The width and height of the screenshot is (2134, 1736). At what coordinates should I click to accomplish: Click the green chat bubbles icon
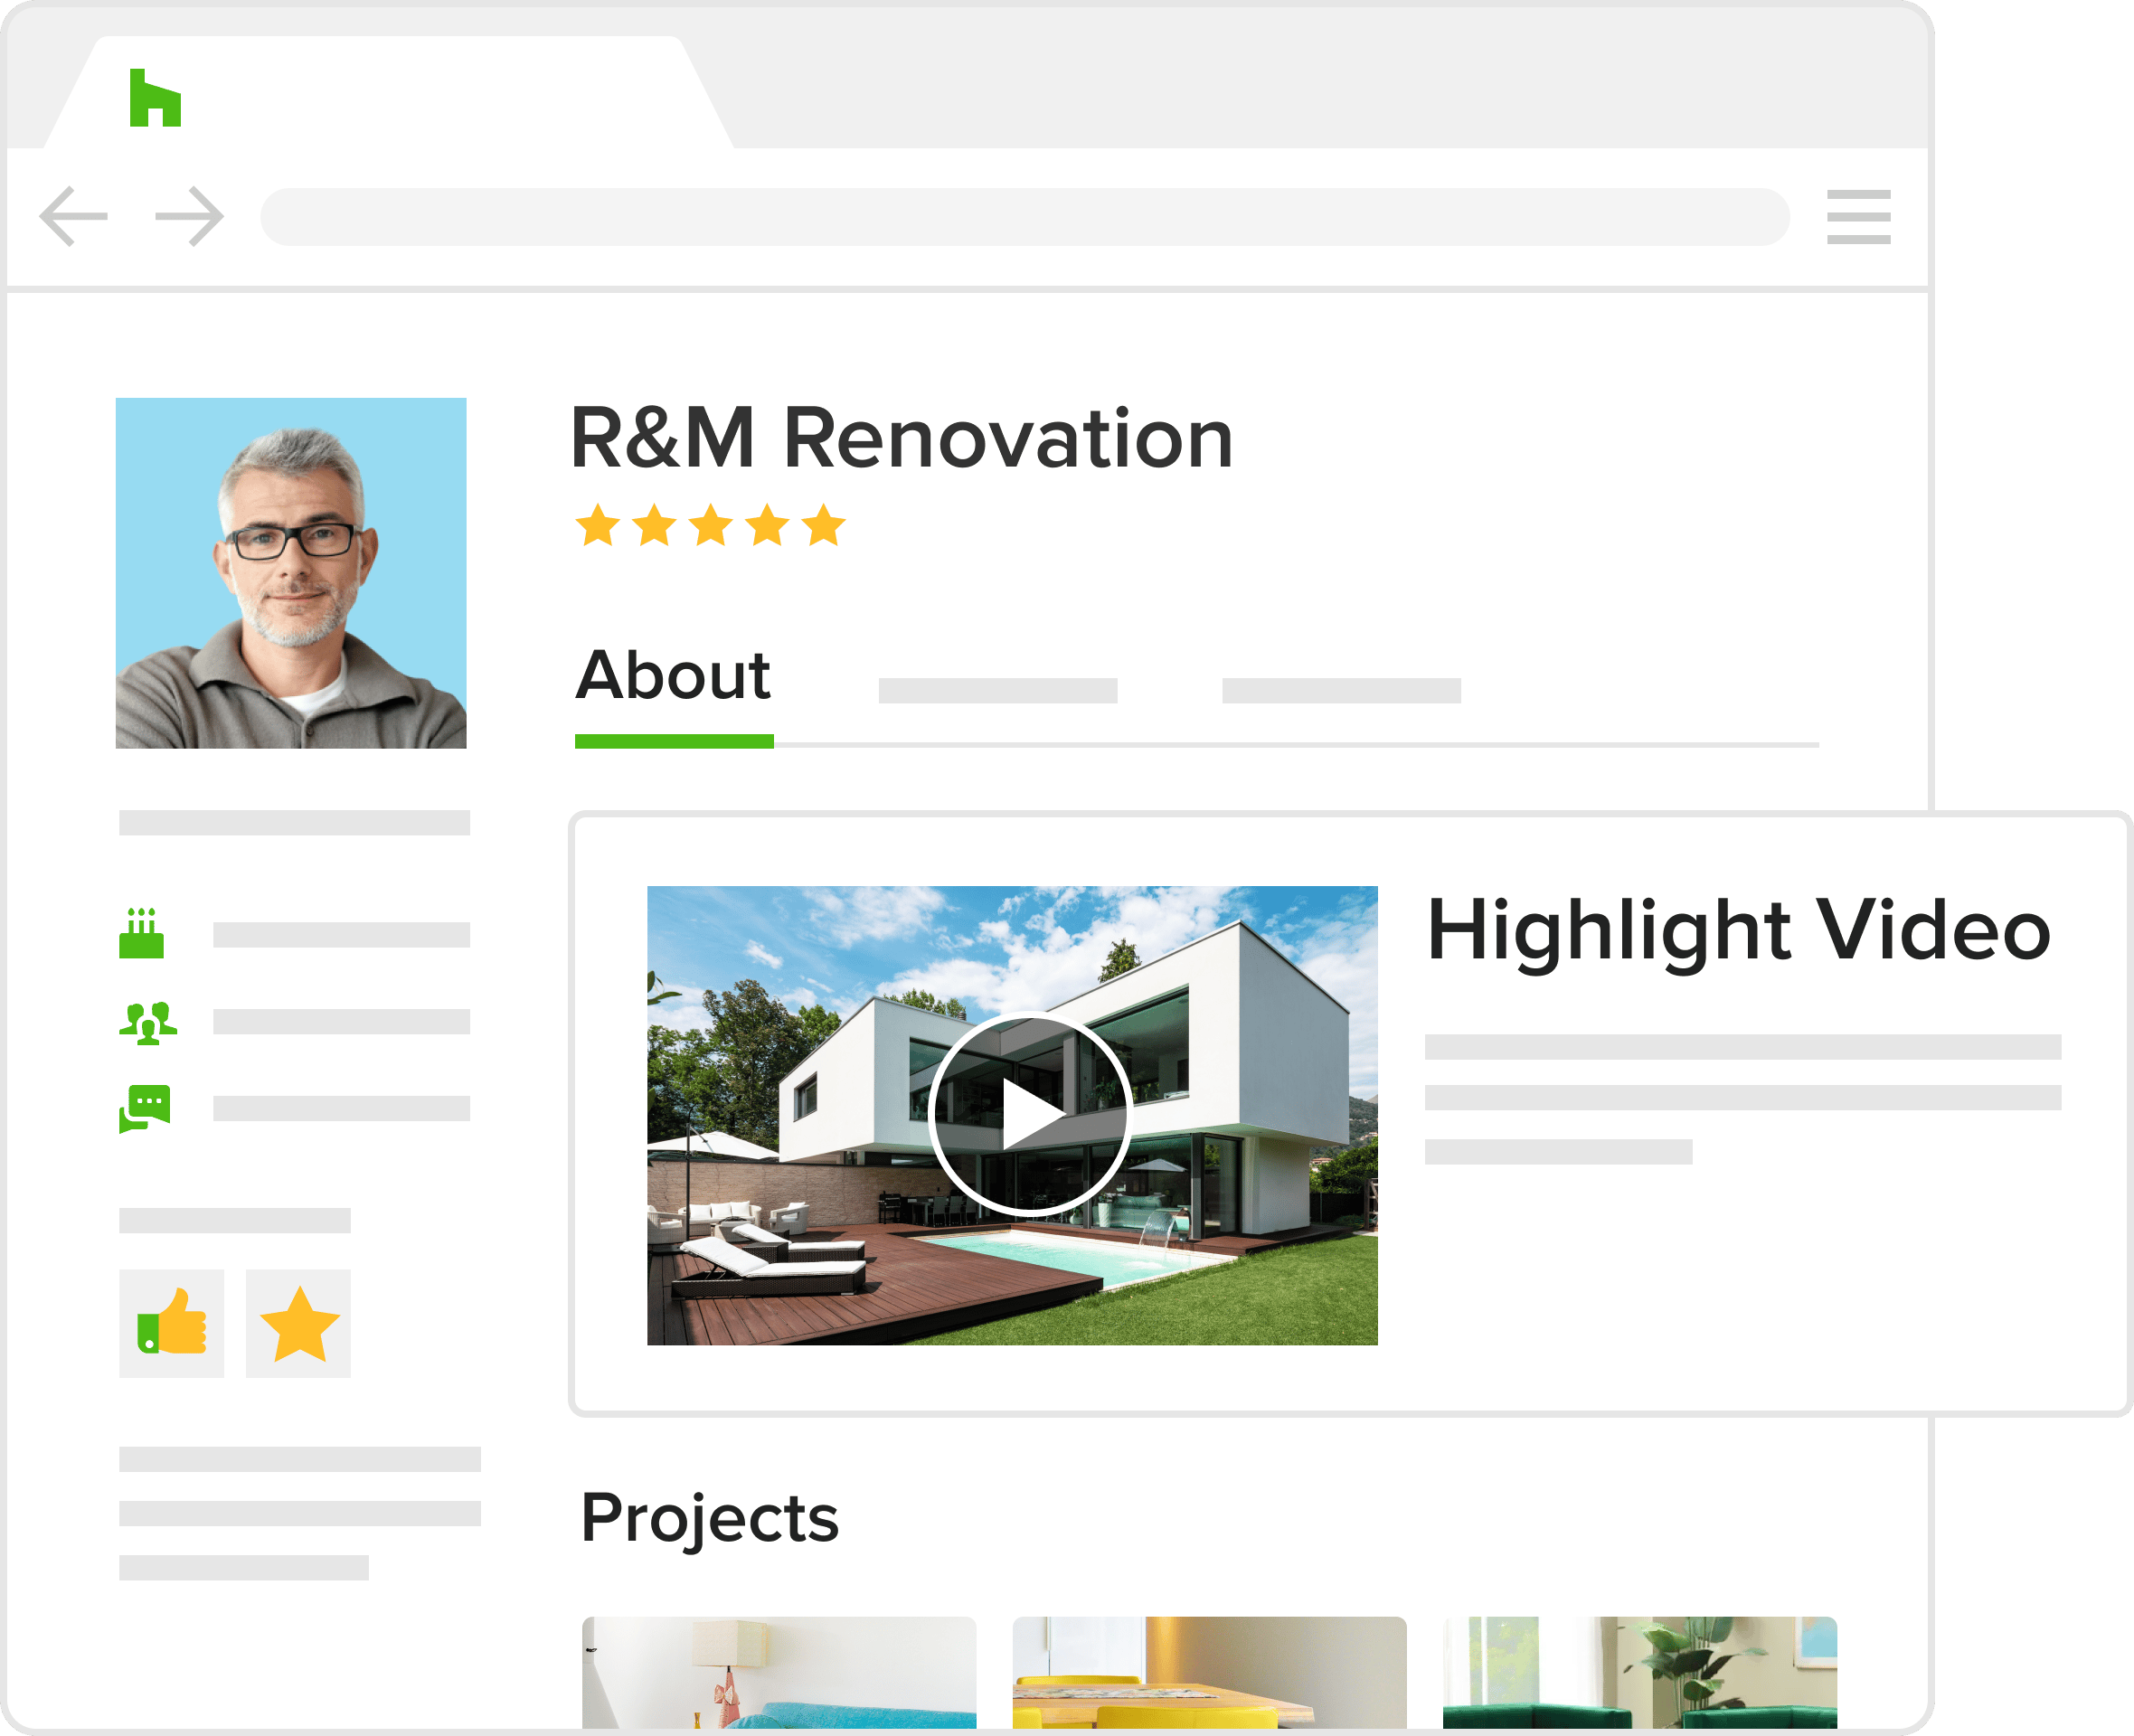pos(145,1108)
